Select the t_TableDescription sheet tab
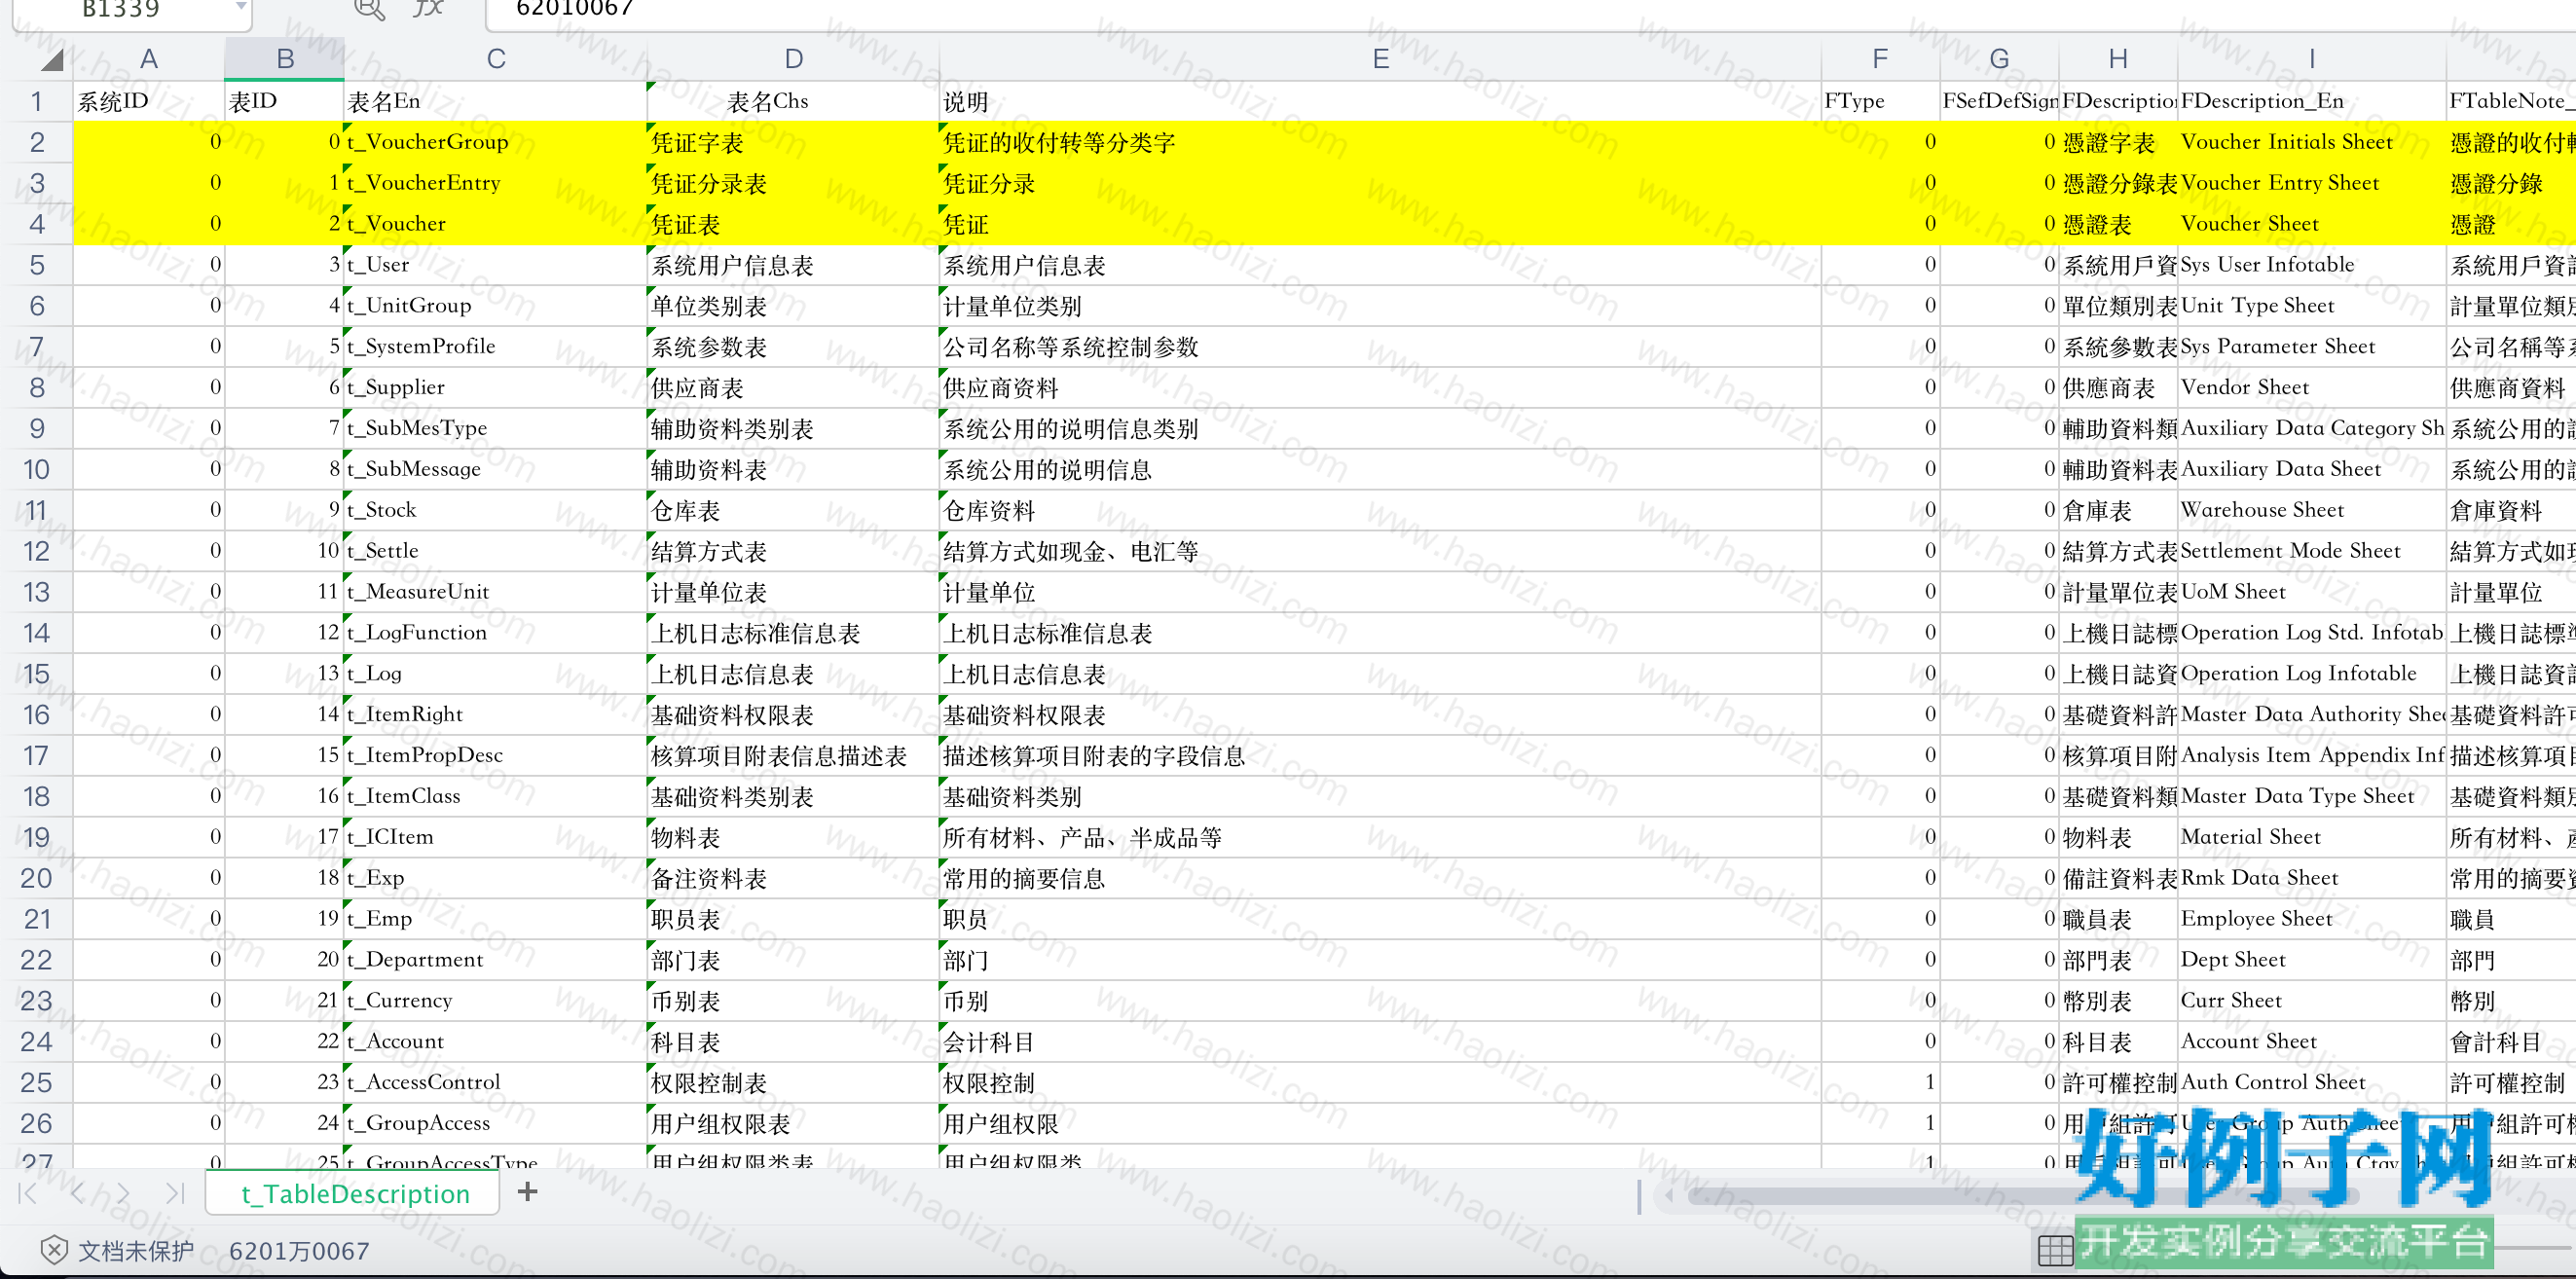Screen dimensions: 2576x1279 point(354,1194)
